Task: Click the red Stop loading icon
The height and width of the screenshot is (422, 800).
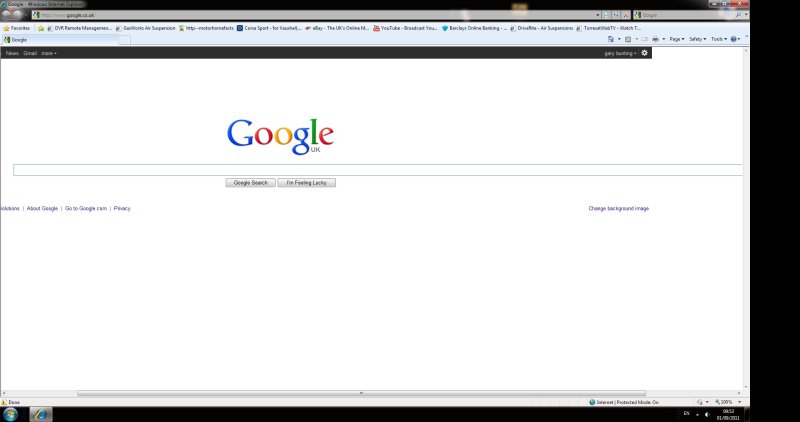Action: click(626, 15)
